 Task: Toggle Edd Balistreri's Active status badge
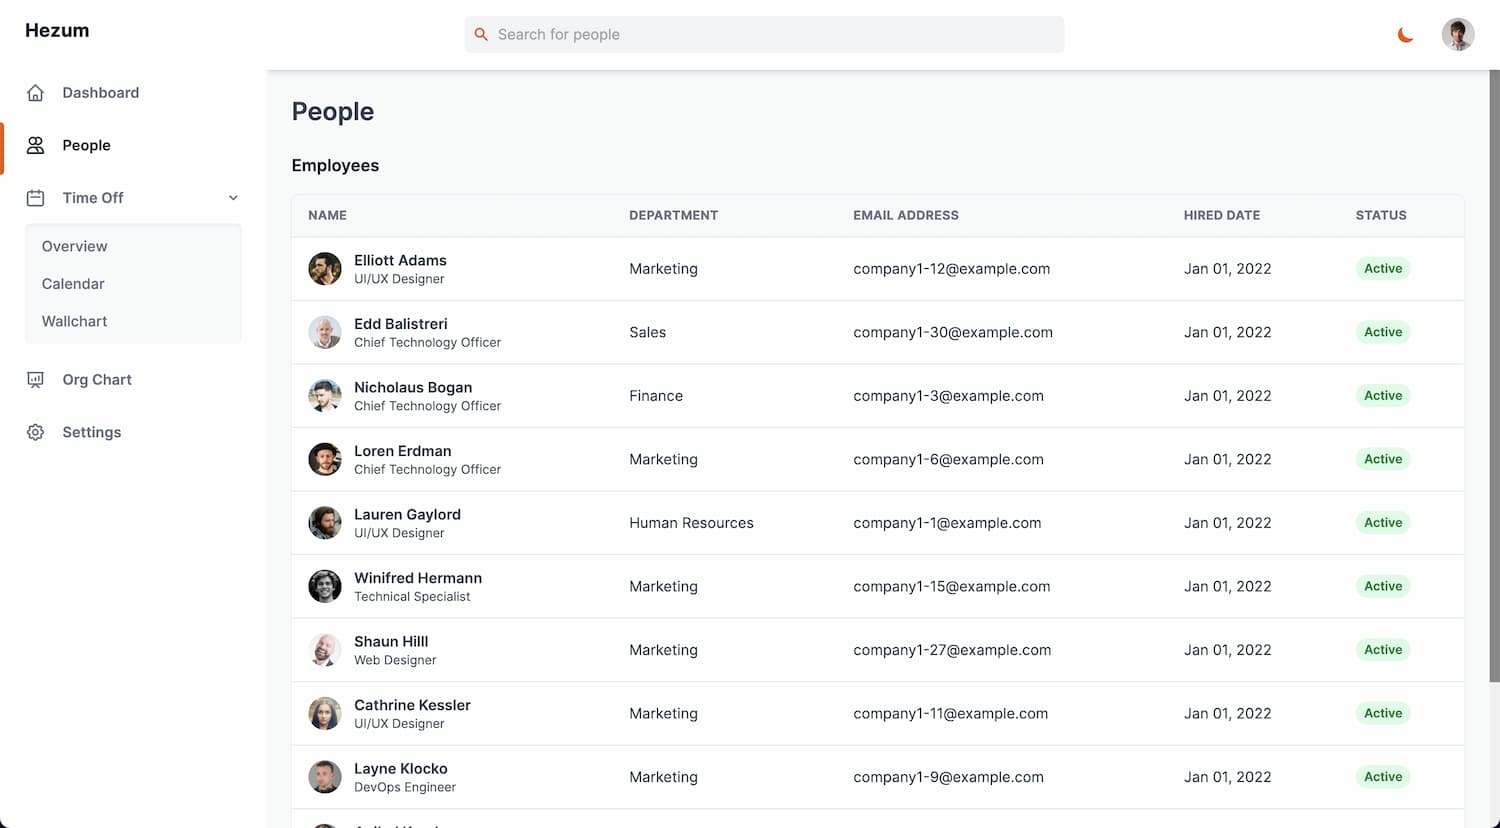pyautogui.click(x=1383, y=332)
